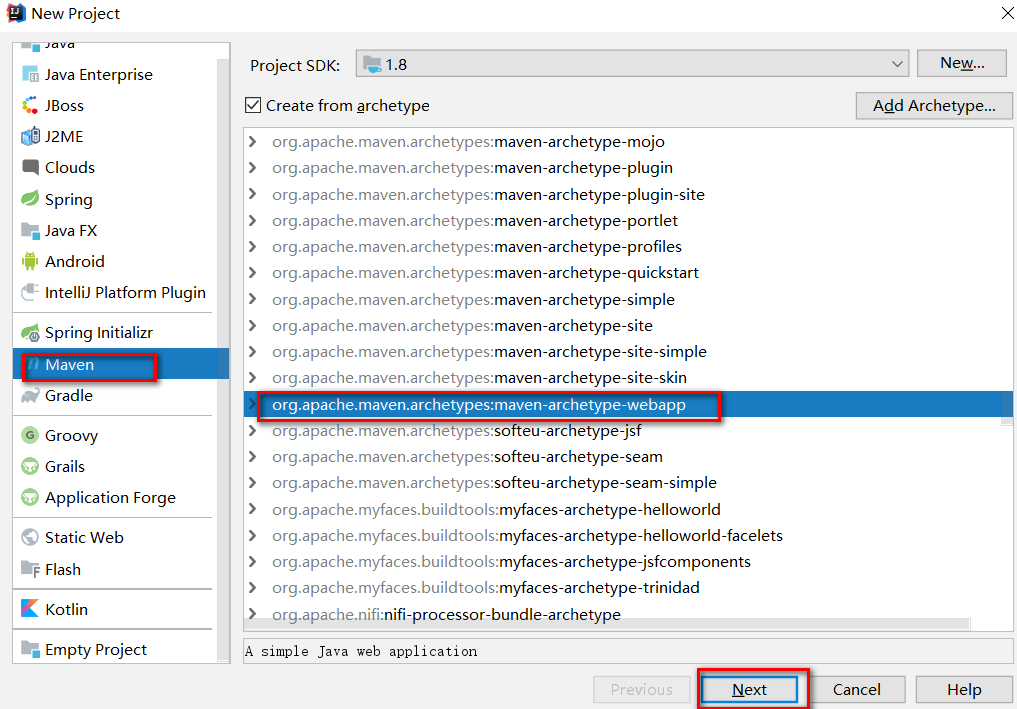
Task: Select the Static Web project type
Action: coord(115,537)
